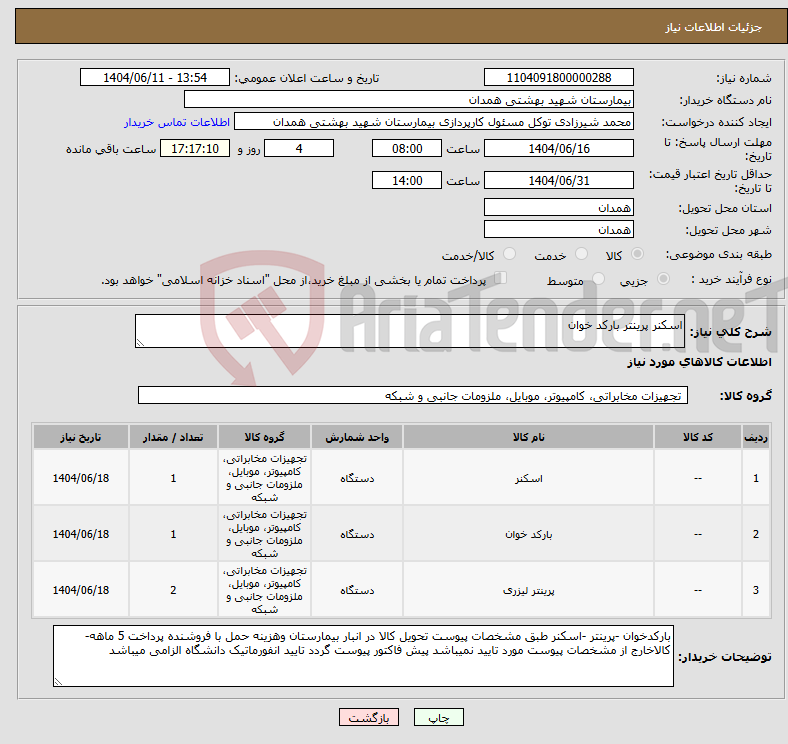Screen dimensions: 788x744
Task: Click the تاریخ نیاز column header
Action: pyautogui.click(x=81, y=437)
